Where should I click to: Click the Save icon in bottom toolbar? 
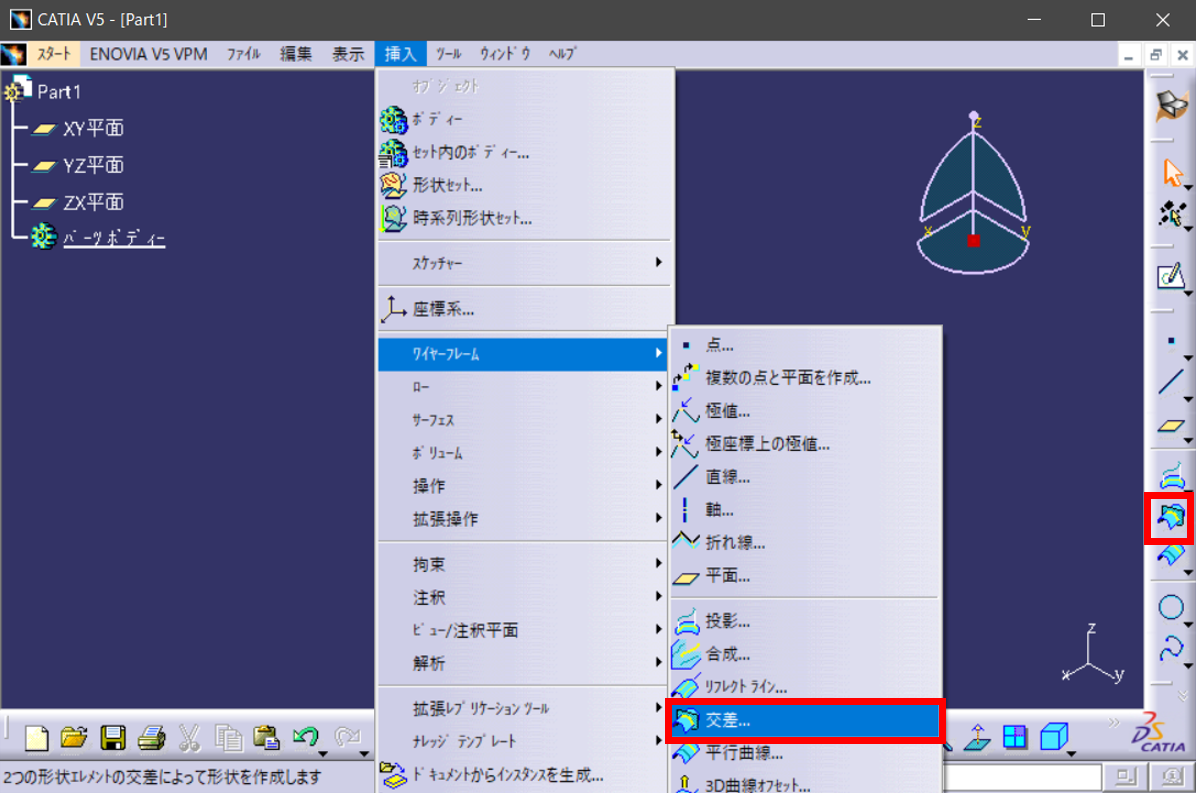click(x=116, y=737)
